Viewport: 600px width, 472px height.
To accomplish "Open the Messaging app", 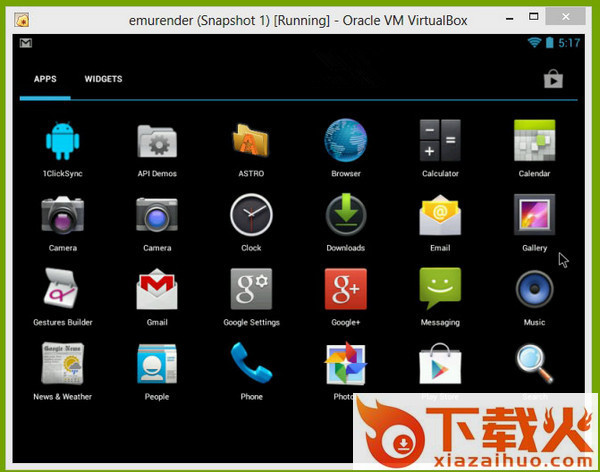I will (x=440, y=290).
